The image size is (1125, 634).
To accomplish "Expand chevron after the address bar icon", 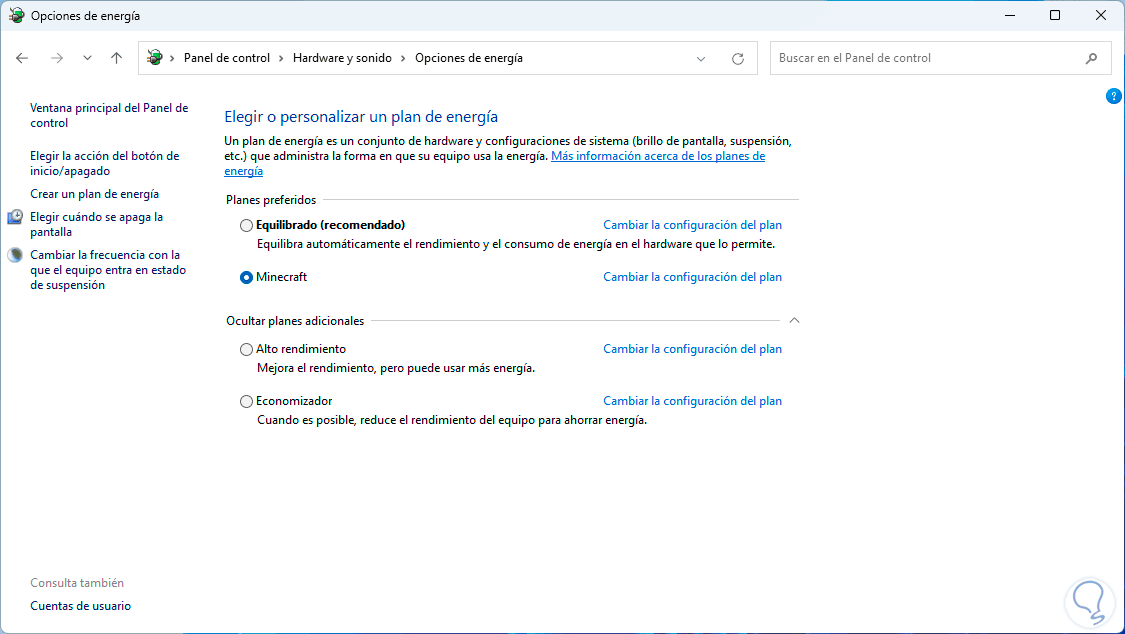I will point(172,58).
